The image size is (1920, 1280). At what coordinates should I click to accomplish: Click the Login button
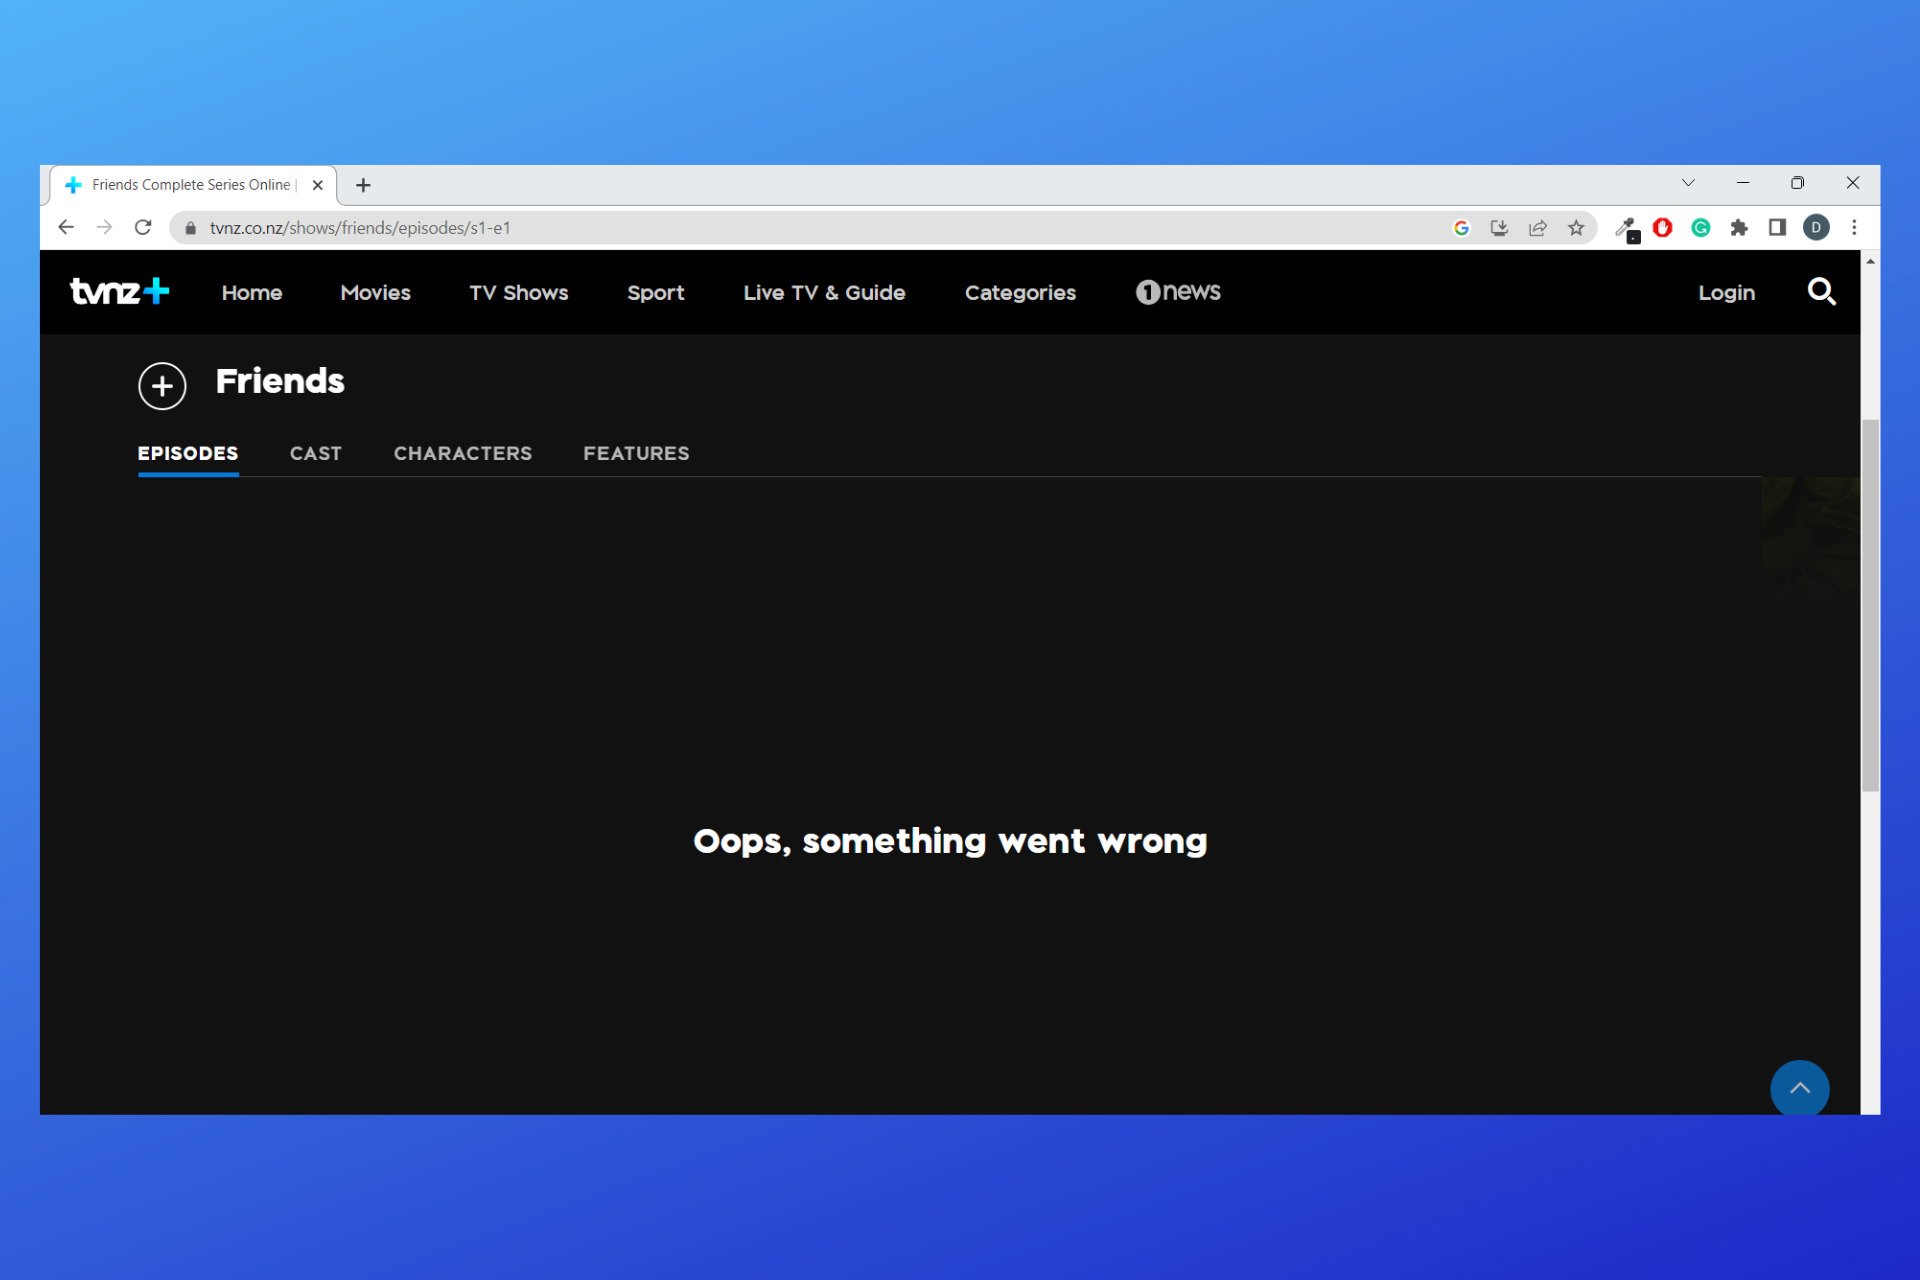pyautogui.click(x=1727, y=291)
